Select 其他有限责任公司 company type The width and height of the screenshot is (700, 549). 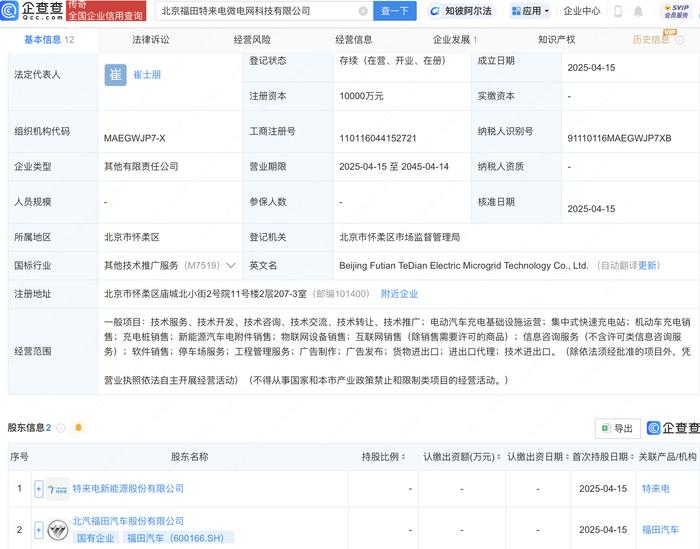tap(141, 166)
